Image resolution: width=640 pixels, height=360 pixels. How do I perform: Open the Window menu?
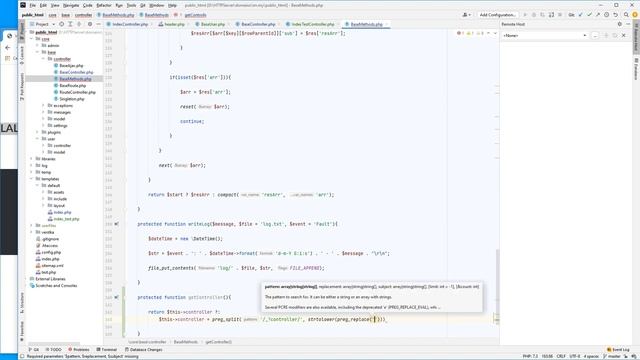coord(156,5)
